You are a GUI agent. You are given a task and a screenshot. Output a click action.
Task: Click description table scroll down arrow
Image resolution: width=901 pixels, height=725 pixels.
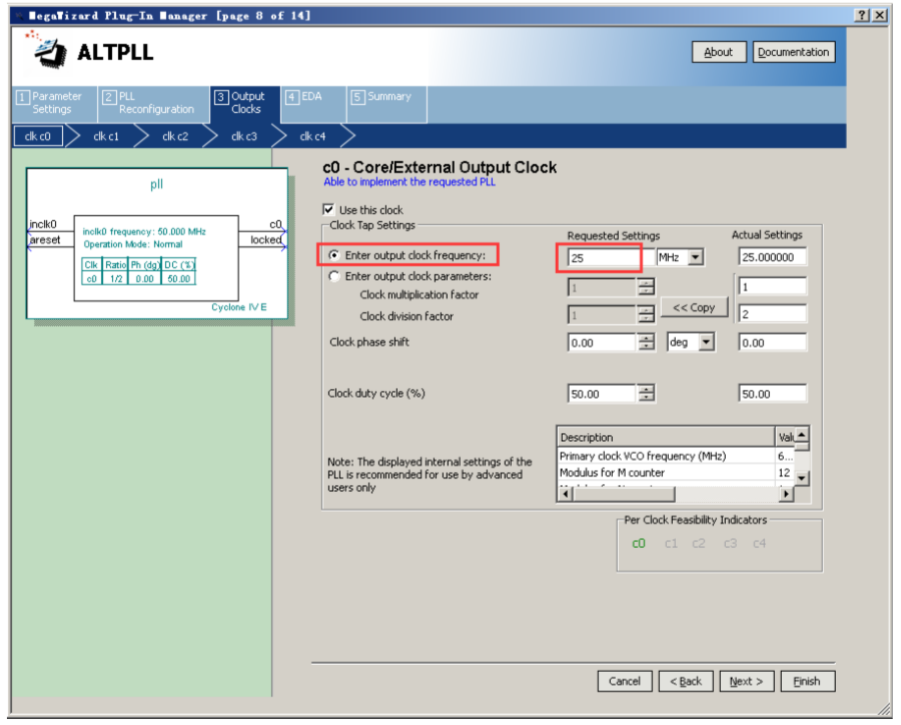click(802, 477)
